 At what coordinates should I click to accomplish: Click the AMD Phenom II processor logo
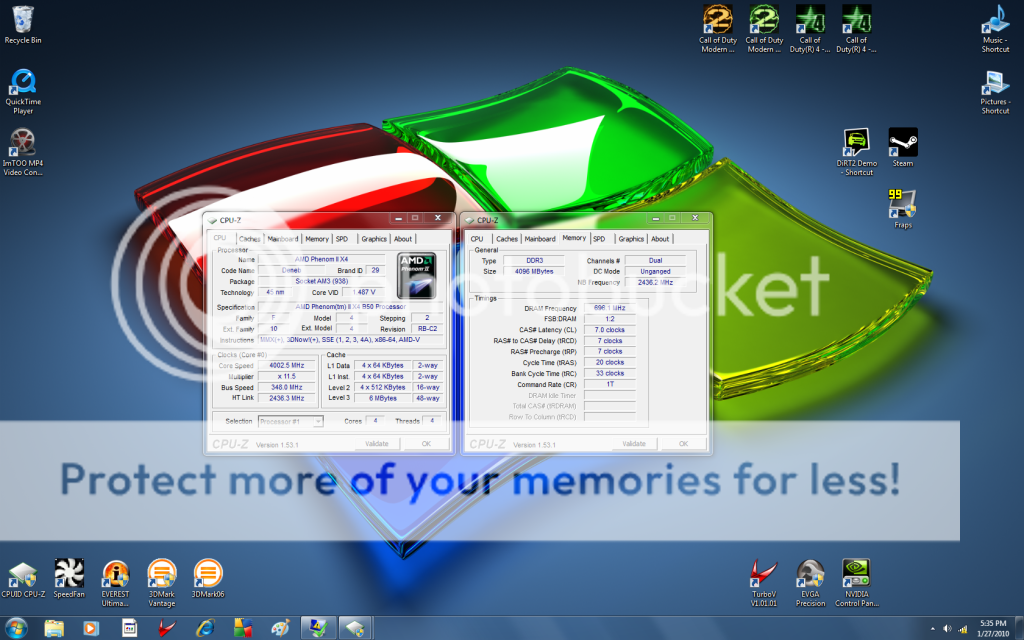[x=417, y=276]
